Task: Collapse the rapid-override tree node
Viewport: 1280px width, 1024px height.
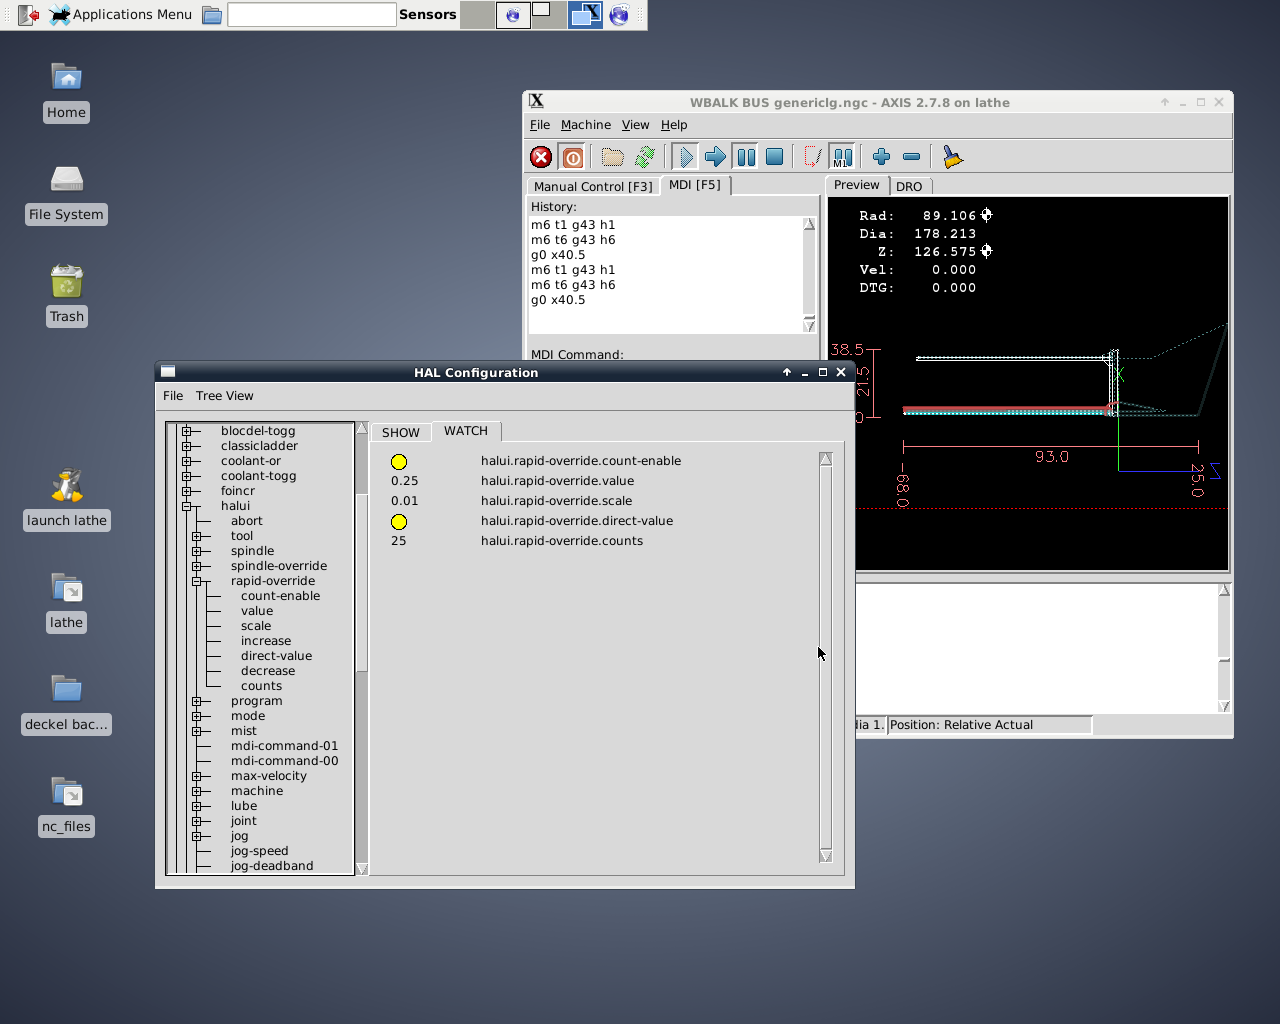Action: coord(197,581)
